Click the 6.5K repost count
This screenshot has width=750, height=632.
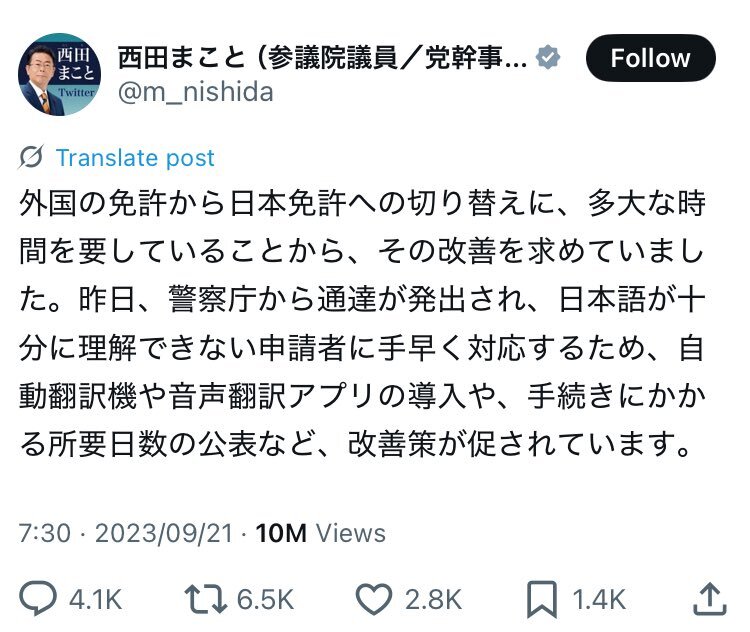pos(265,600)
